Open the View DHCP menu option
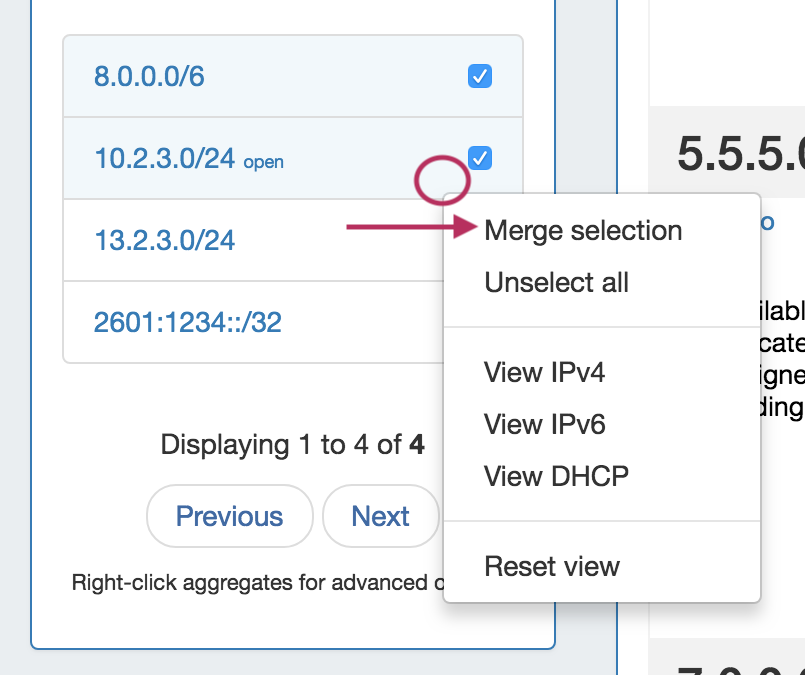The width and height of the screenshot is (805, 675). 557,476
